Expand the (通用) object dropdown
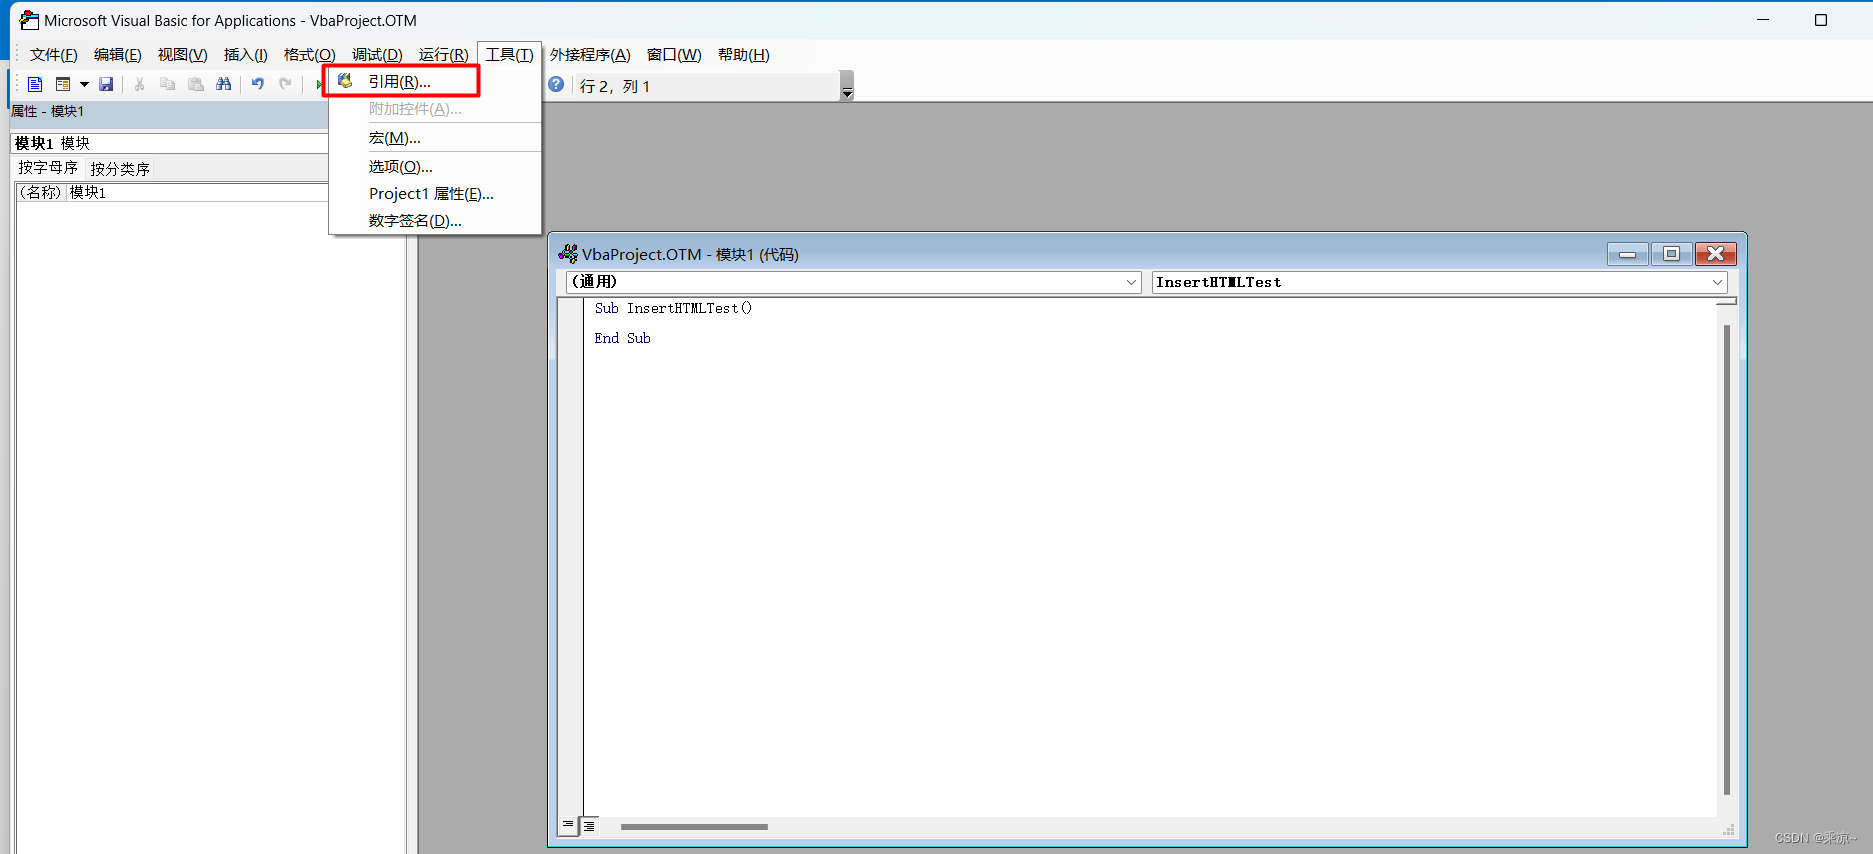Screen dimensions: 1873x854 pos(1131,282)
